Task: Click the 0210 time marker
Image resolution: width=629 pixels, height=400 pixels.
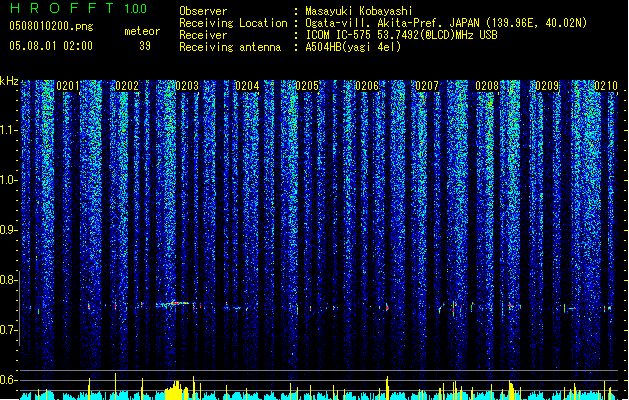Action: [x=606, y=86]
